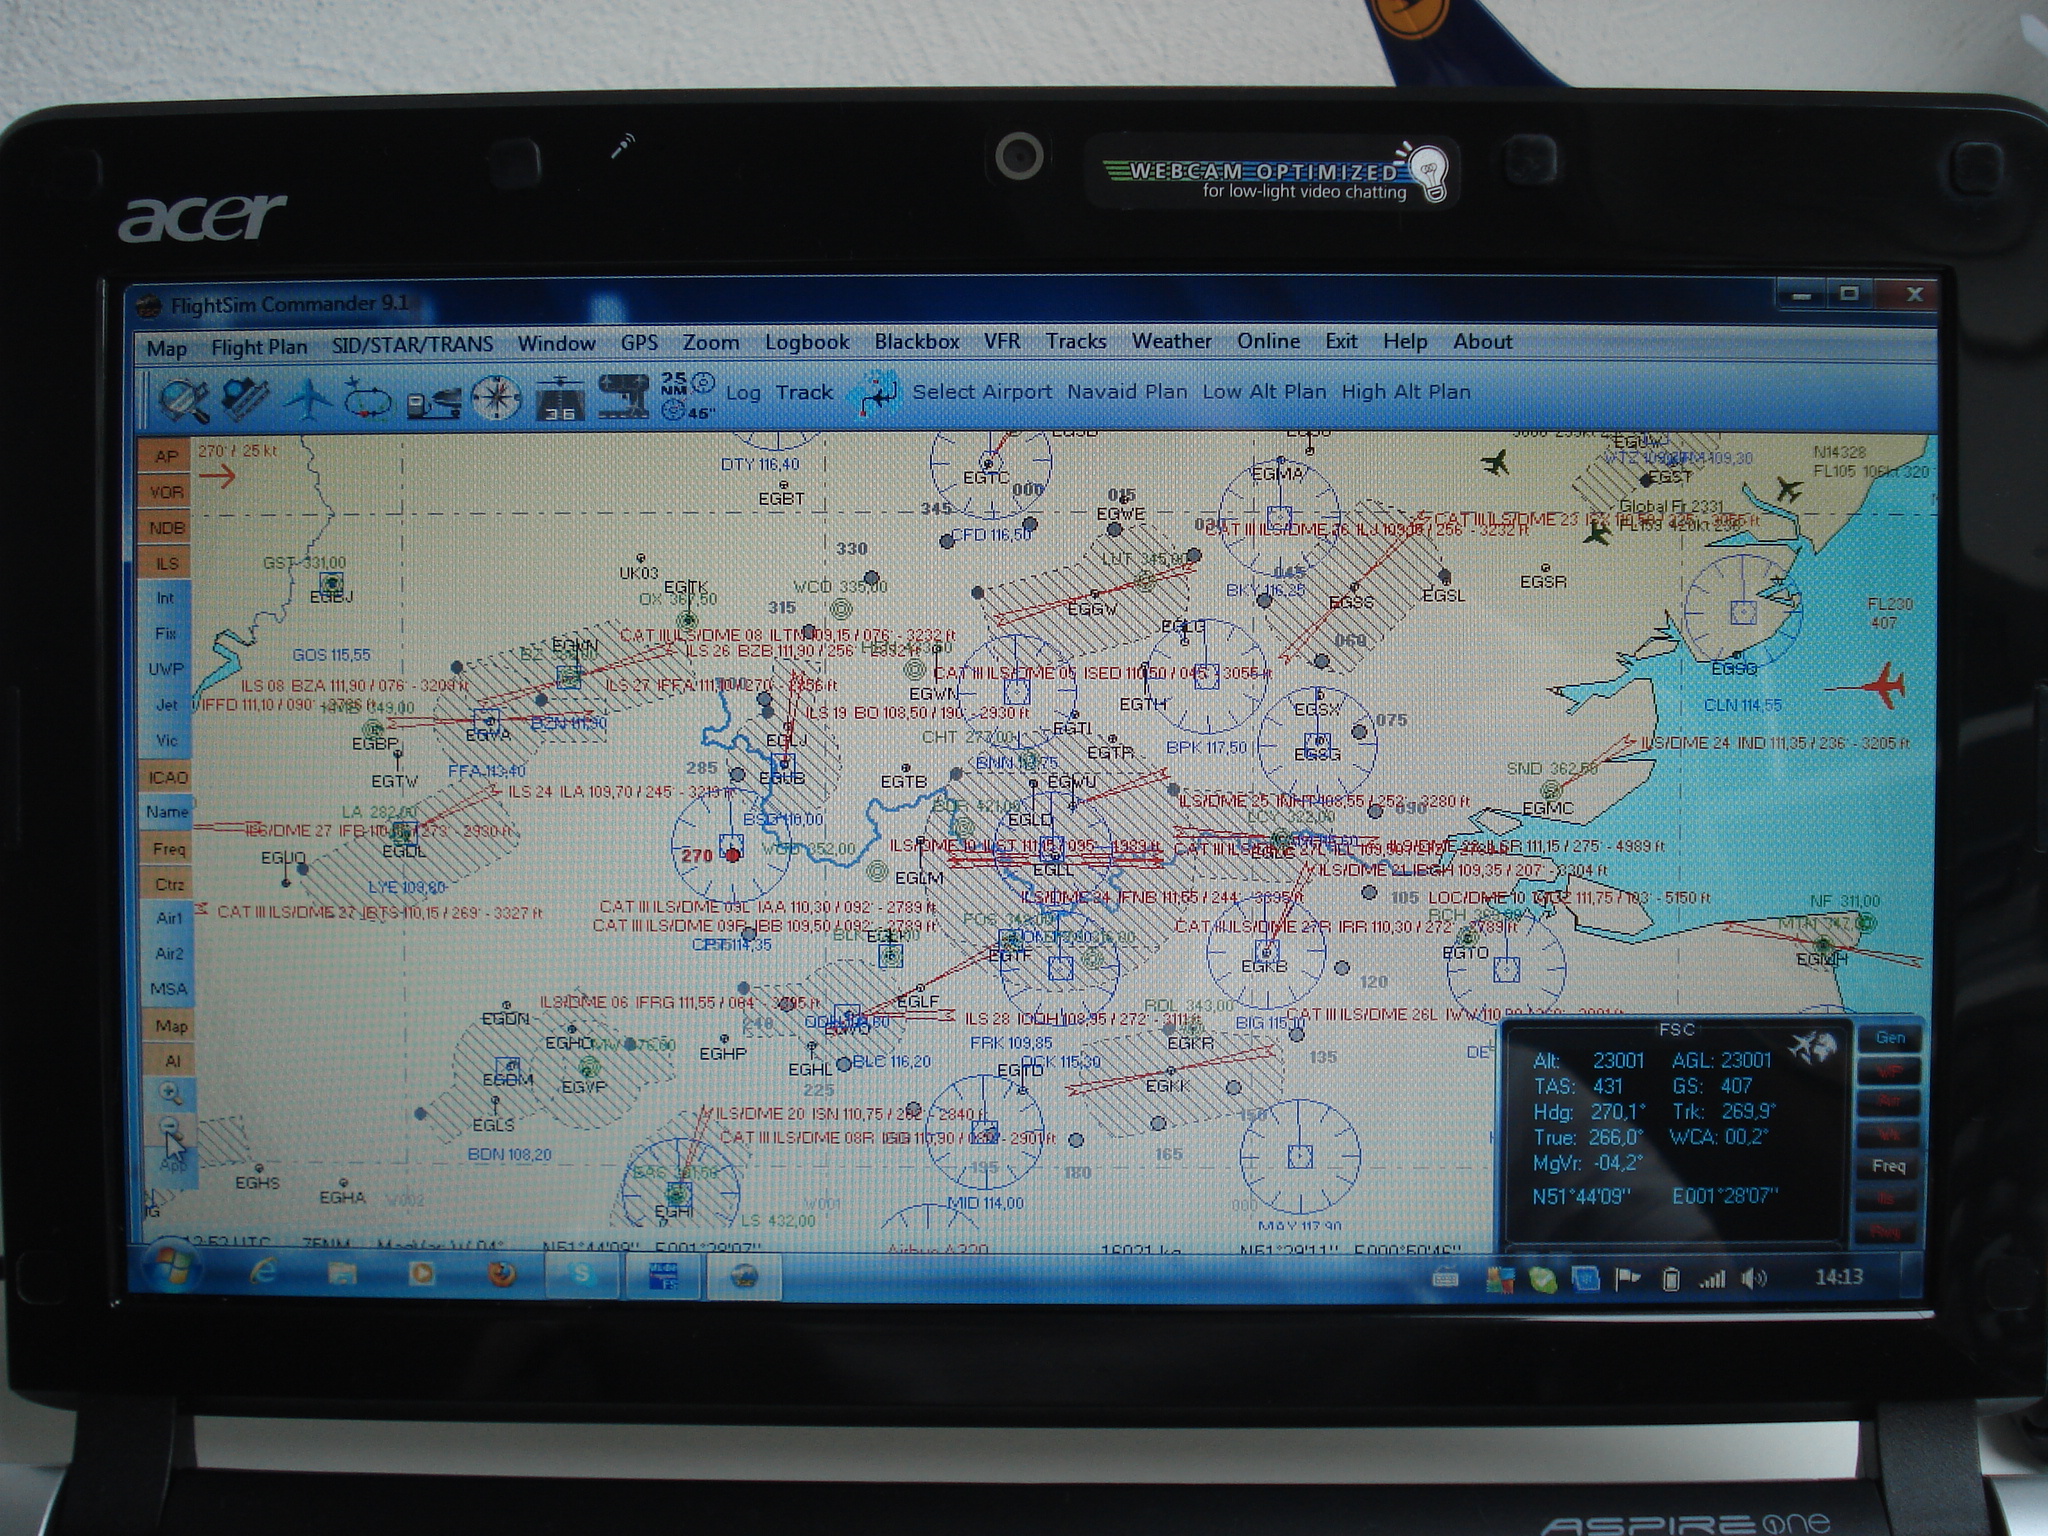Click the fuel truck toolbar icon
The image size is (2048, 1536).
(433, 400)
